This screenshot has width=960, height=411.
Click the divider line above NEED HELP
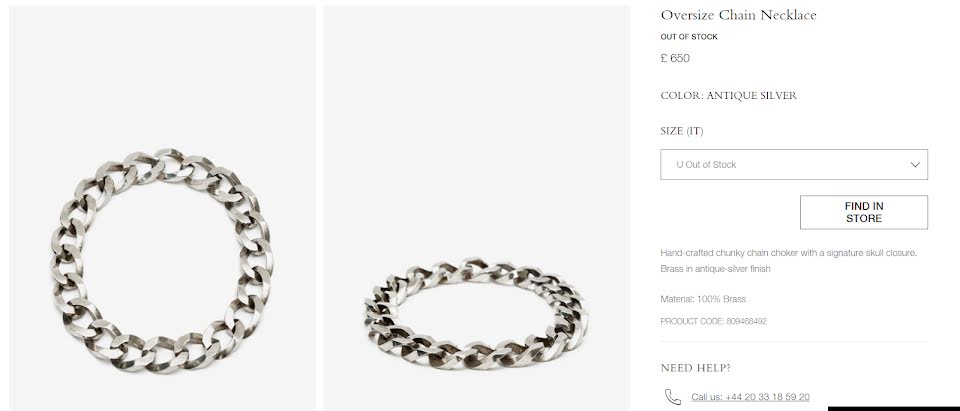(794, 342)
